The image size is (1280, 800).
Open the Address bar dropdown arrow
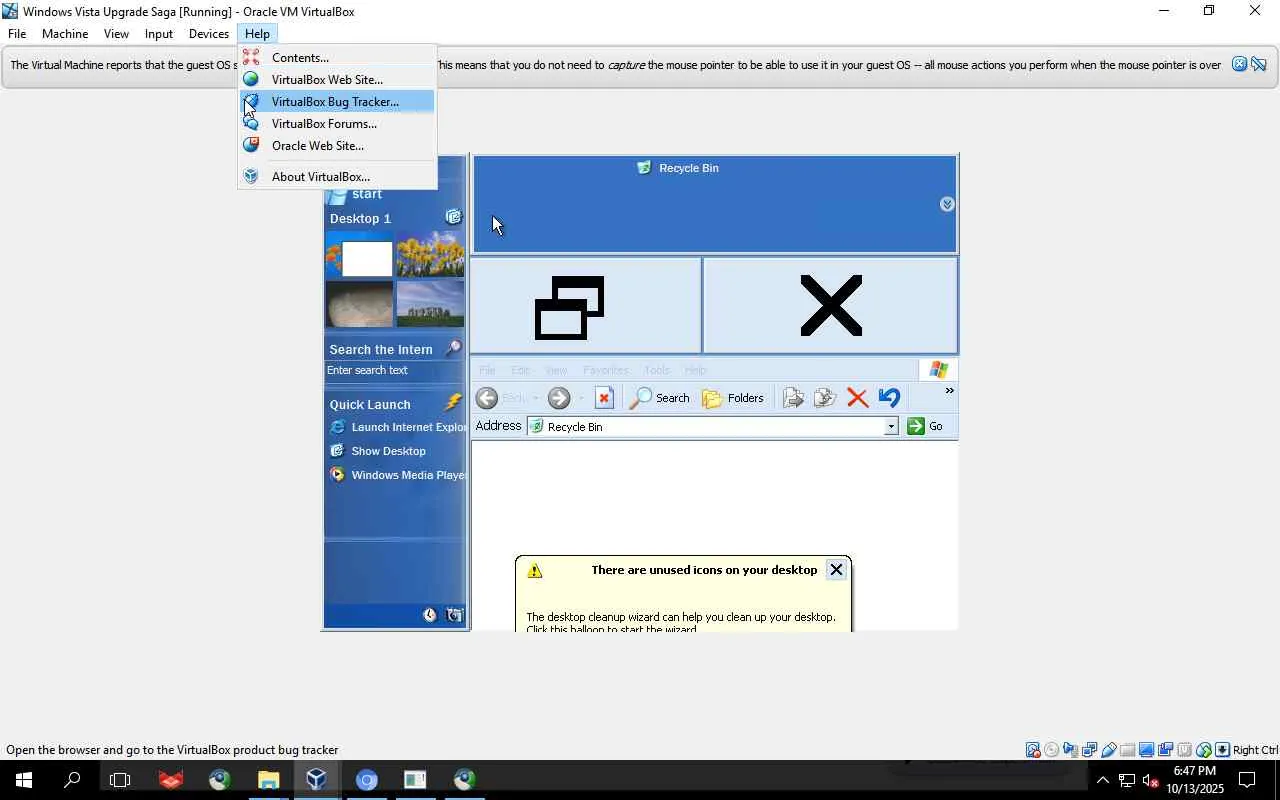click(x=890, y=427)
